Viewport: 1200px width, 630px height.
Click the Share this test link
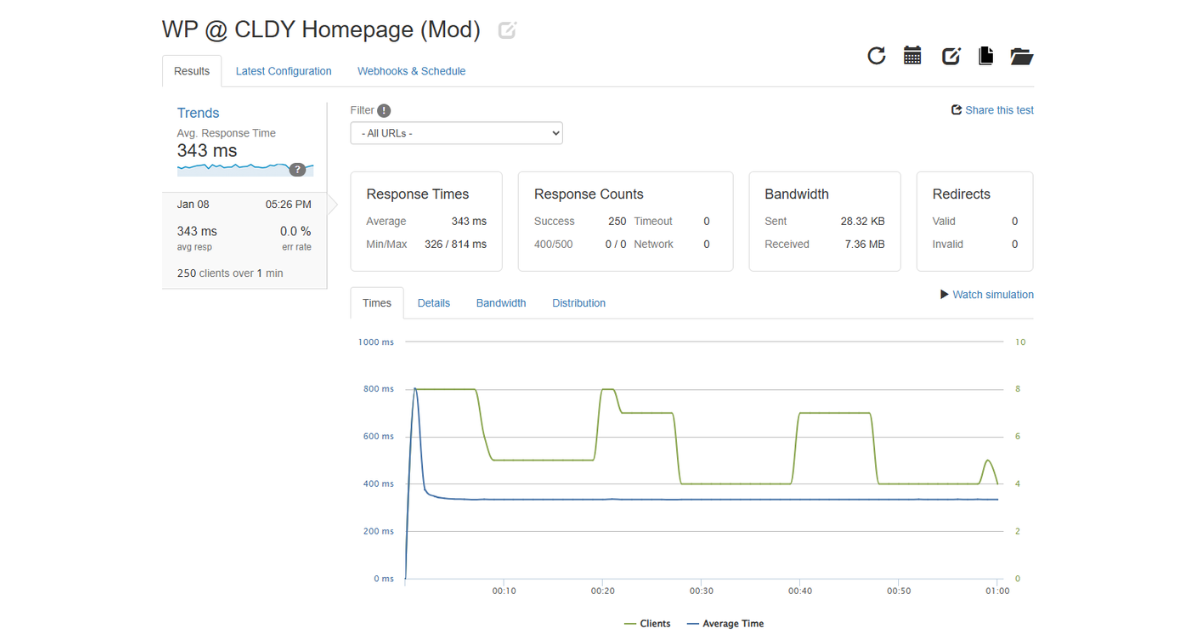(x=992, y=110)
